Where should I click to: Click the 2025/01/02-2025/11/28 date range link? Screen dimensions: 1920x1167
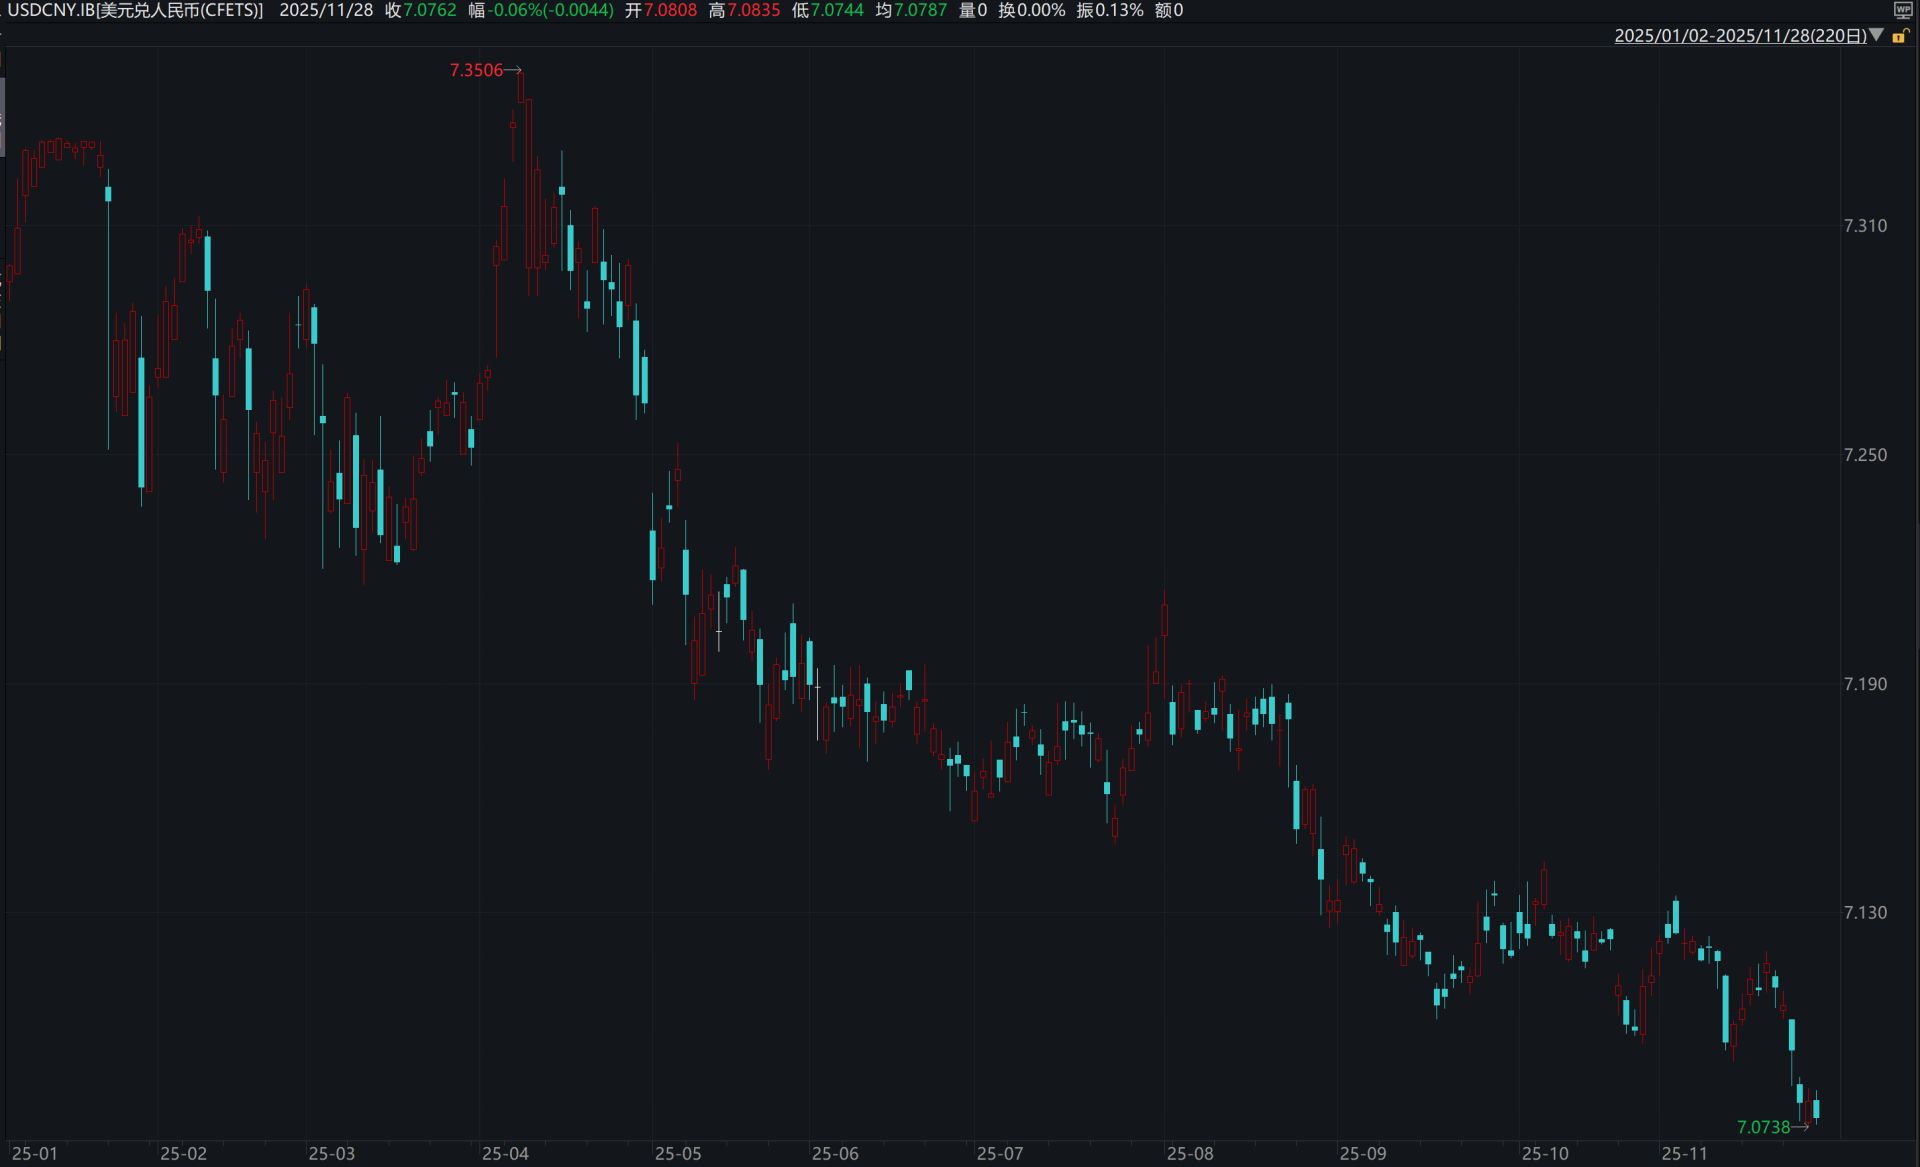[x=1740, y=36]
